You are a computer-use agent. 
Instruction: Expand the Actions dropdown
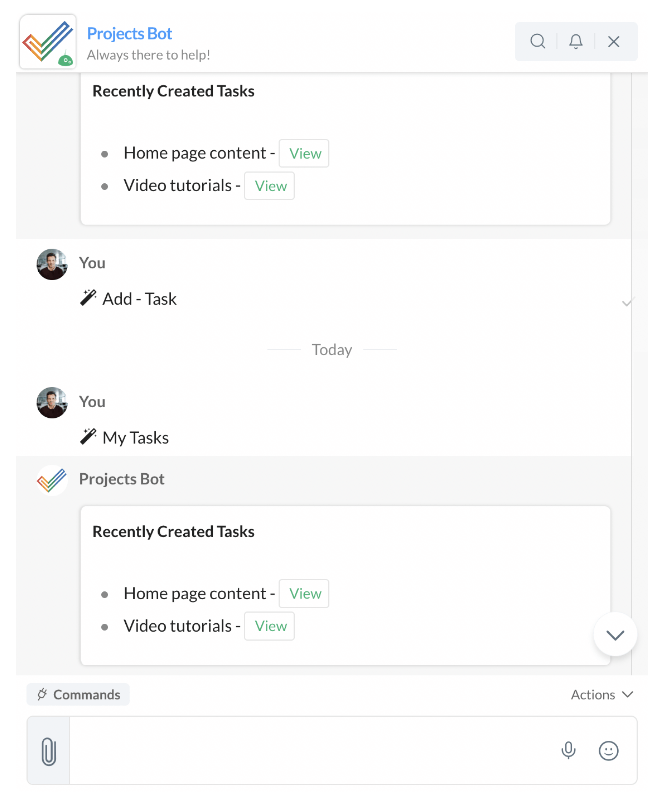[602, 694]
